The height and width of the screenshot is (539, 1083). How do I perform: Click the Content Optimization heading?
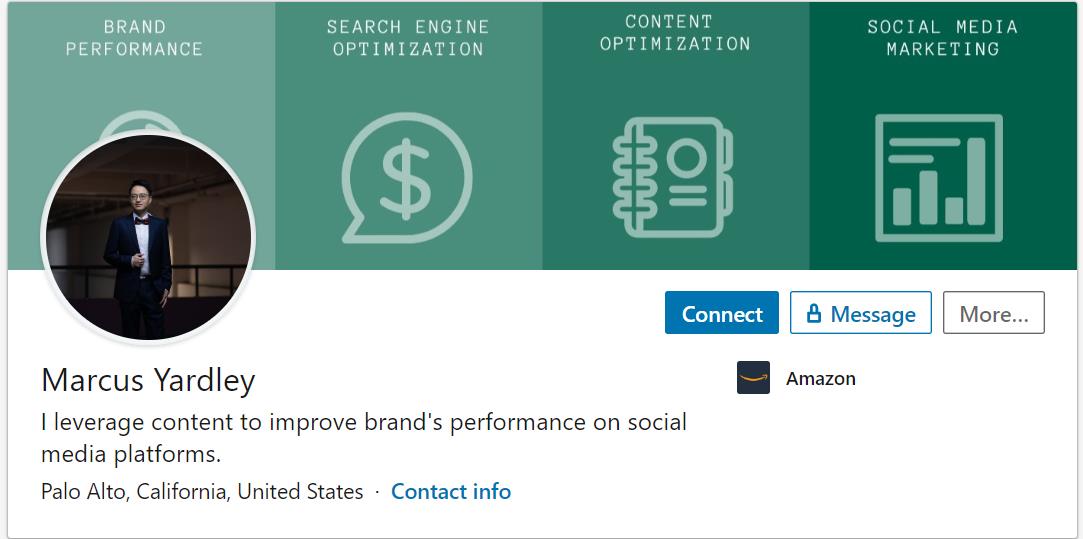tap(675, 33)
